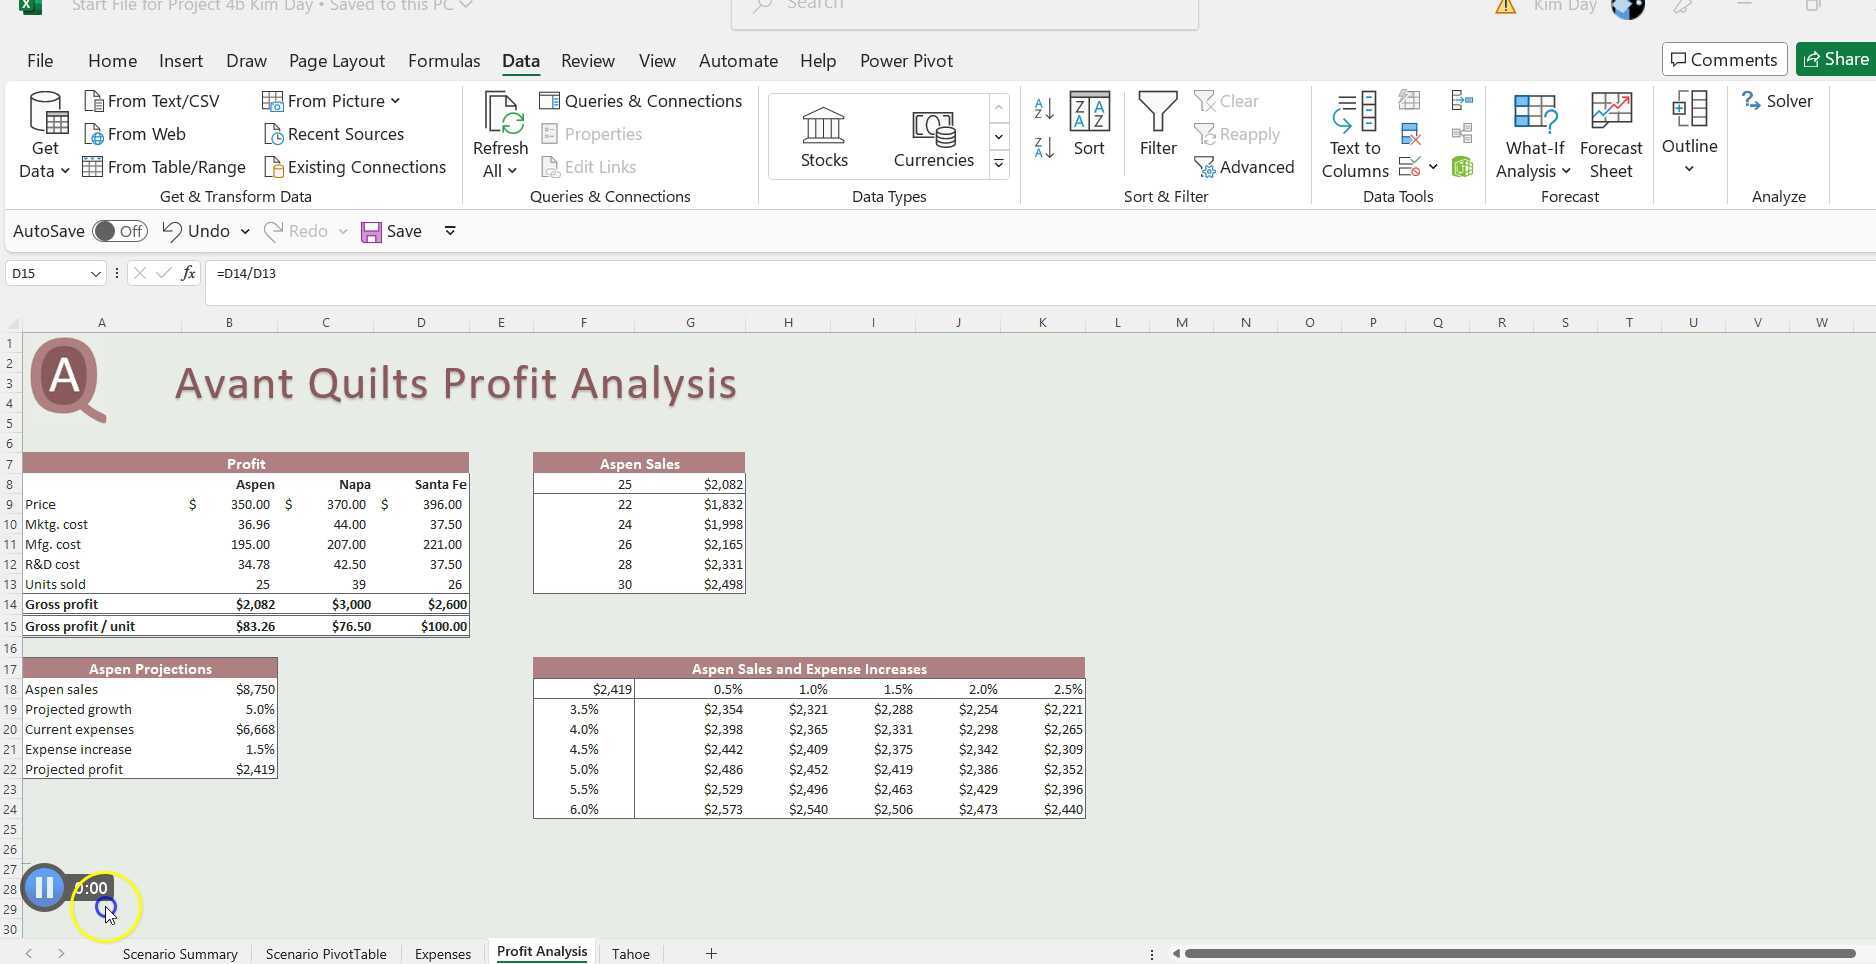Open the Tahoe sheet tab

click(630, 953)
